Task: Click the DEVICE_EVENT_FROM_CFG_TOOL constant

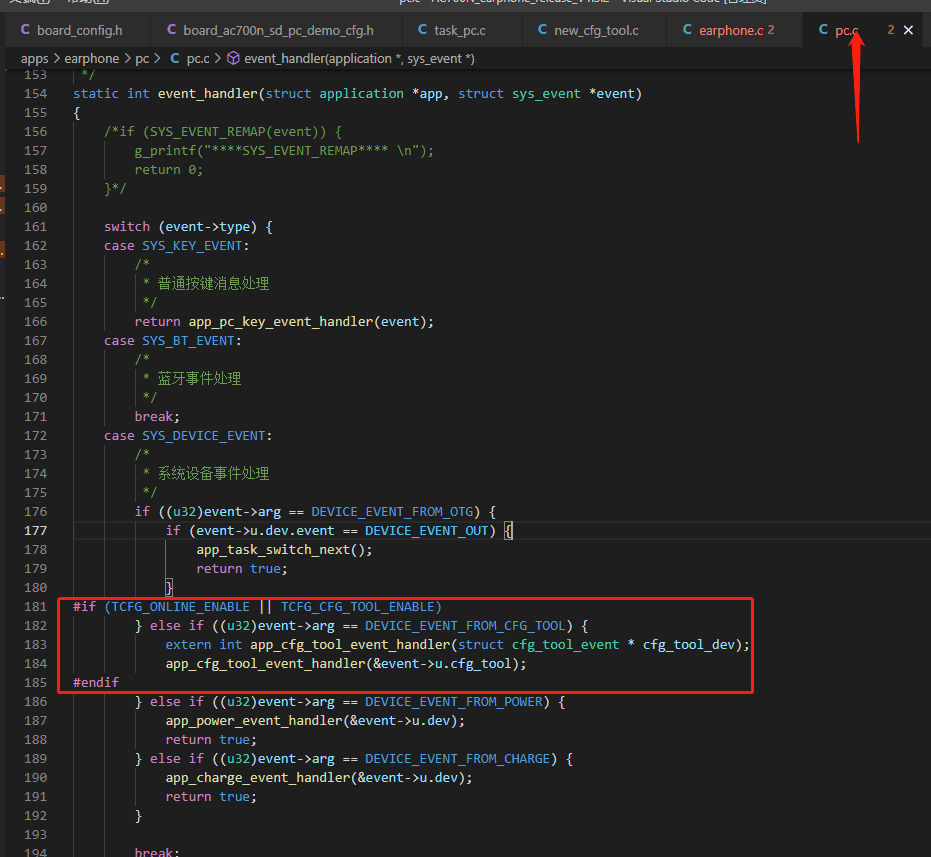Action: pyautogui.click(x=465, y=626)
